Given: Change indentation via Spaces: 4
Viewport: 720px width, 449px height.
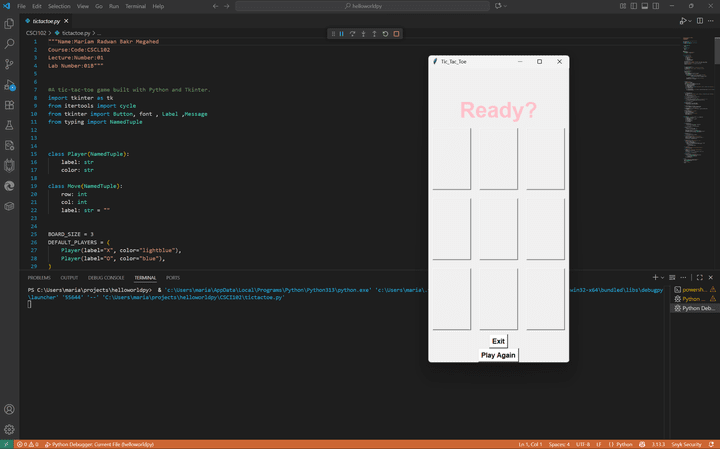Looking at the screenshot, I should [558, 444].
